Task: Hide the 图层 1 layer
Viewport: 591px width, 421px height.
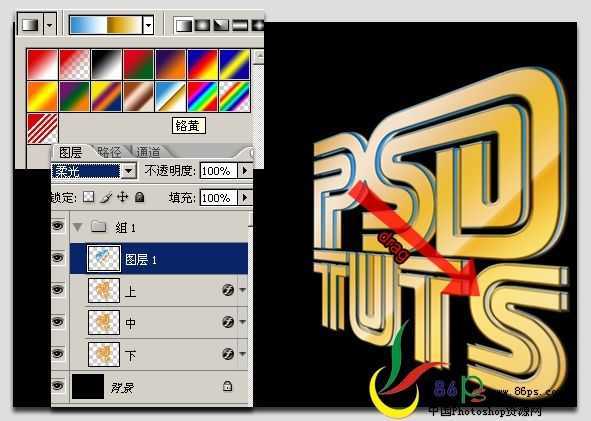Action: (x=58, y=258)
